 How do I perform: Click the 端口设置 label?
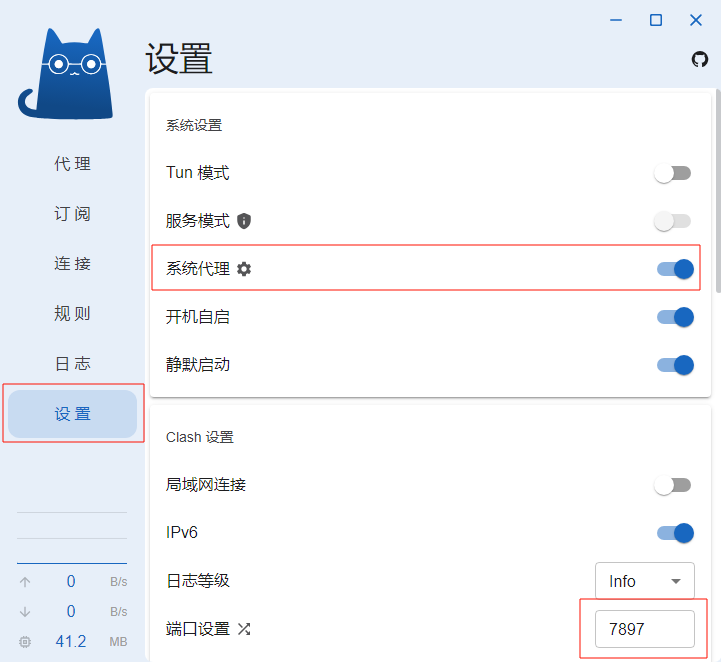[198, 629]
